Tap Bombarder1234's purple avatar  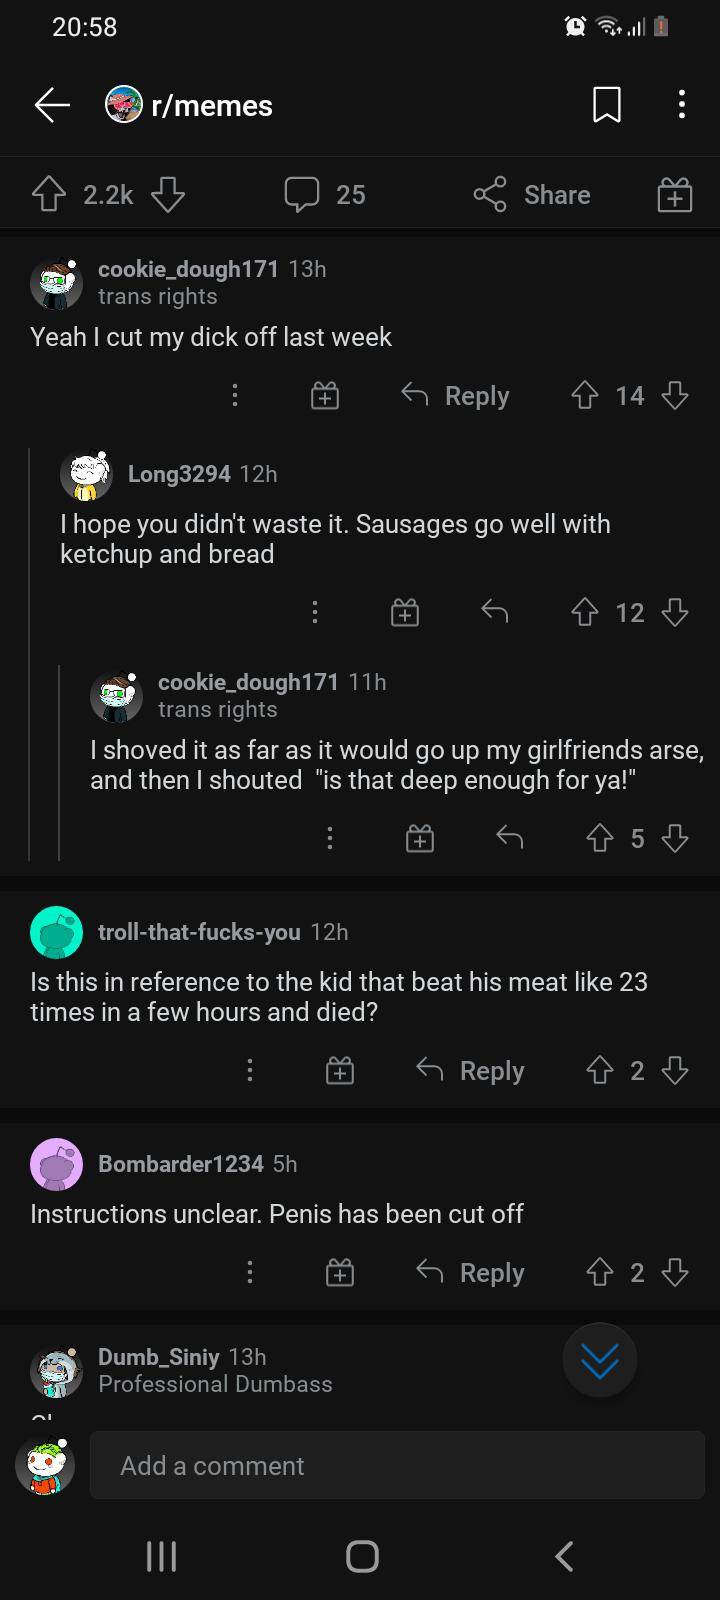56,1164
